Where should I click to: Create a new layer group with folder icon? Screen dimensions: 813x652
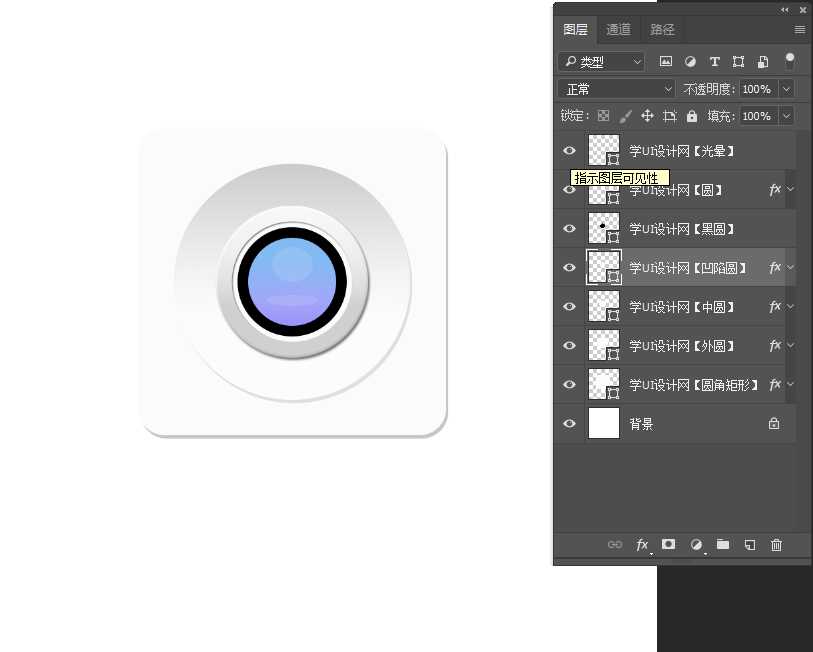(723, 545)
